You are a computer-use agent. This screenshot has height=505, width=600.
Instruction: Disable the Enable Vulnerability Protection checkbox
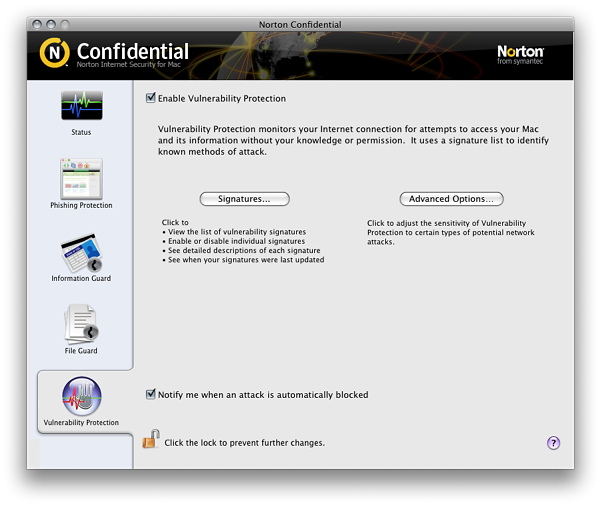point(151,98)
